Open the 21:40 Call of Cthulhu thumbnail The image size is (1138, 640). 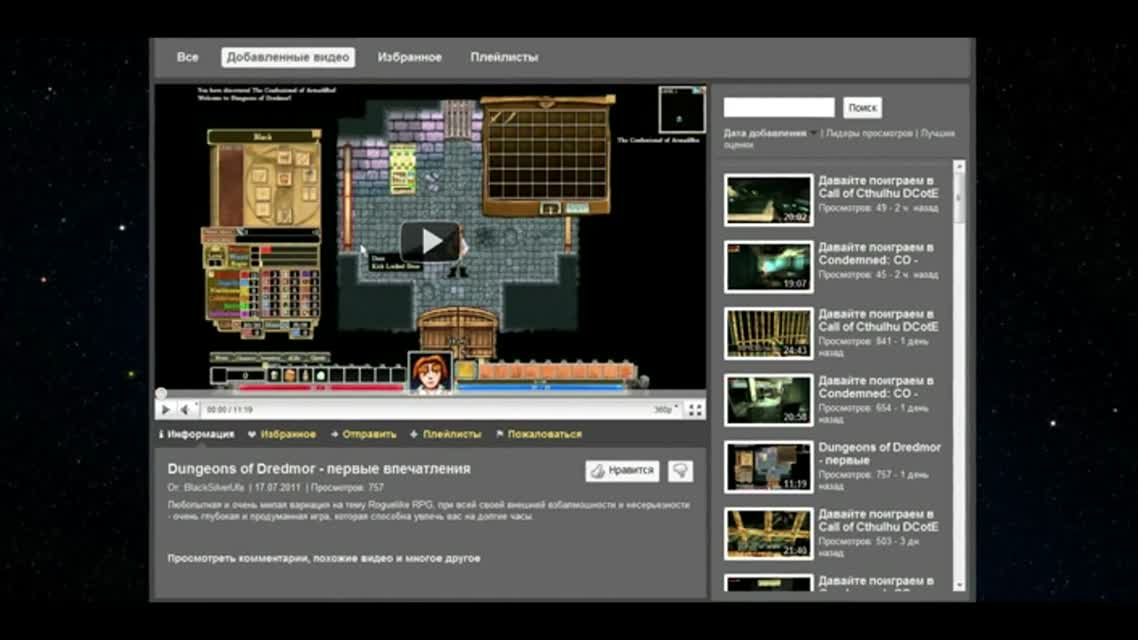tap(769, 534)
